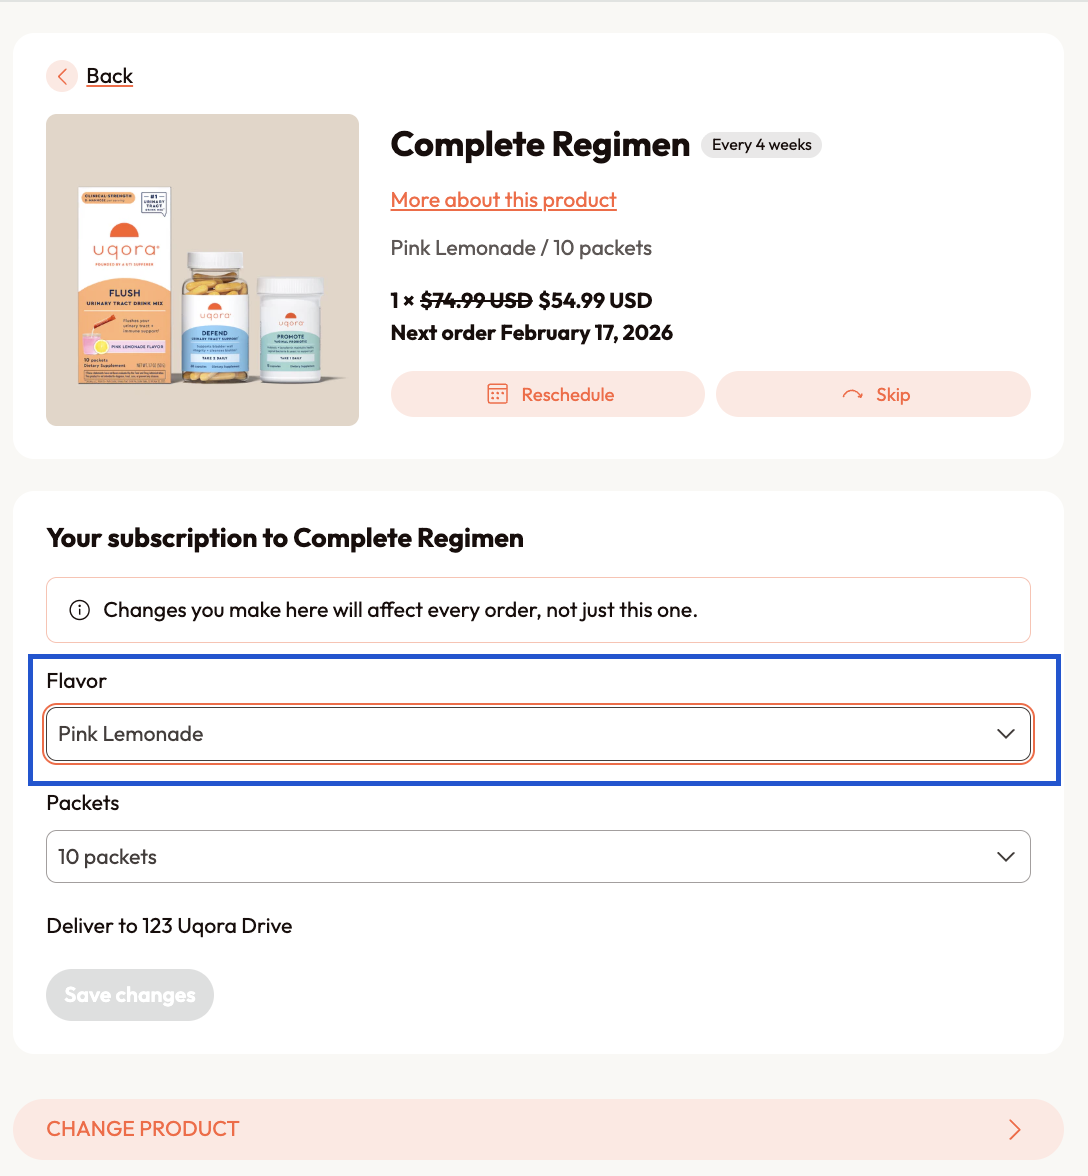Go back using the Back link
Image resolution: width=1088 pixels, height=1176 pixels.
pos(109,76)
